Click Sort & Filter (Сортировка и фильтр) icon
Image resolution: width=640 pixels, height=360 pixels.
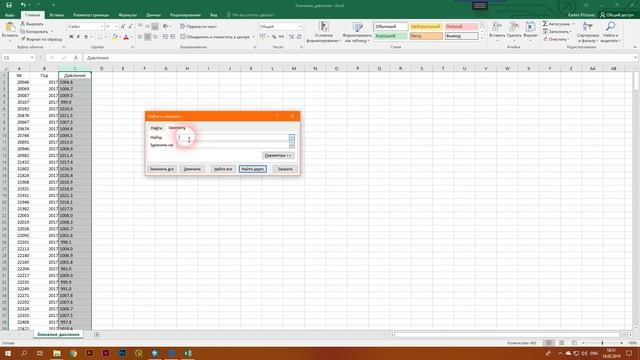pyautogui.click(x=588, y=27)
